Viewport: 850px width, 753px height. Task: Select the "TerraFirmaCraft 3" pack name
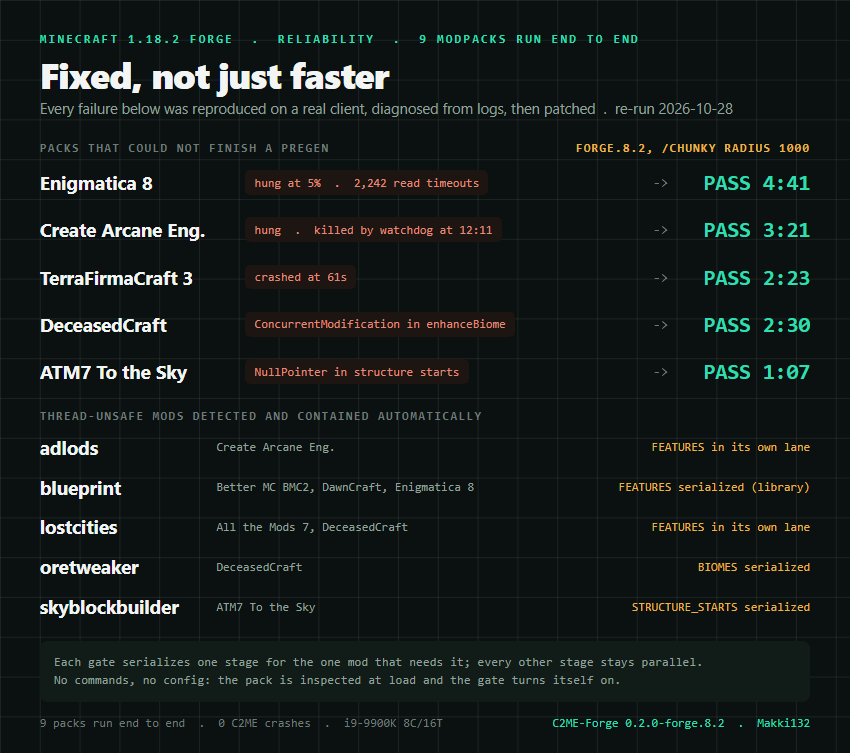tap(116, 278)
